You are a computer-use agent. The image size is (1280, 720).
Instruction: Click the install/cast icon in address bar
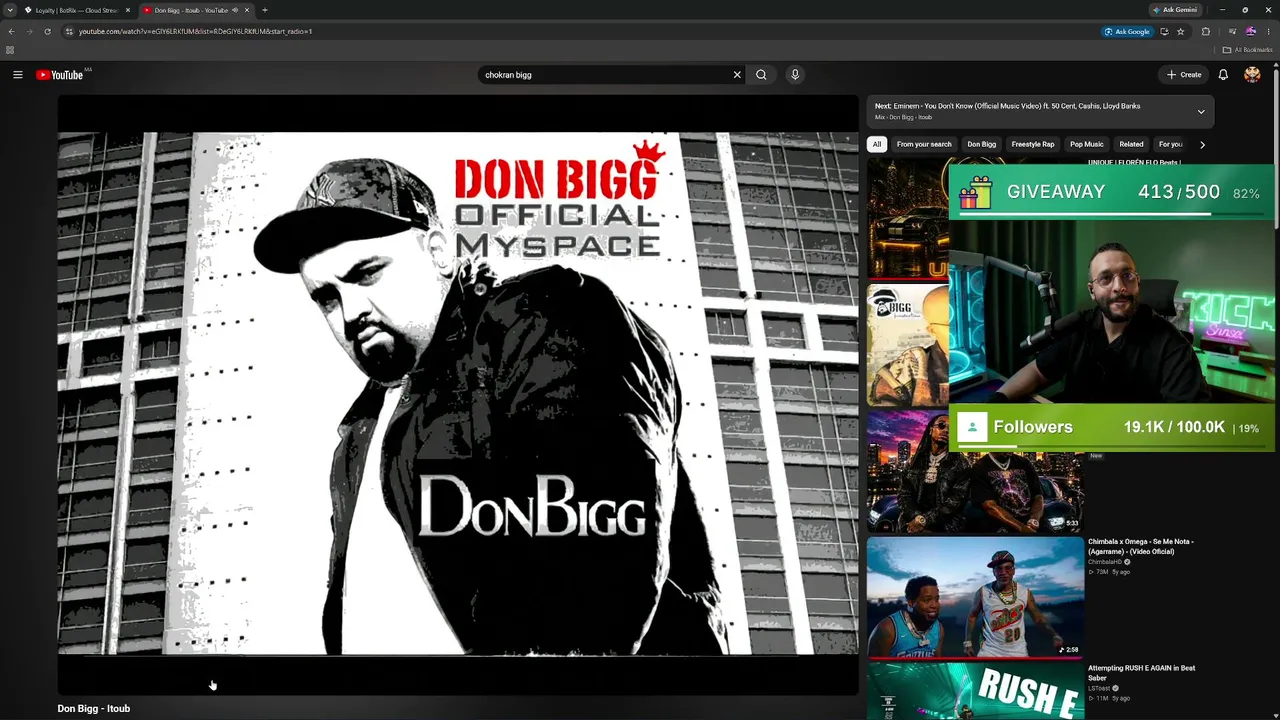point(1164,31)
